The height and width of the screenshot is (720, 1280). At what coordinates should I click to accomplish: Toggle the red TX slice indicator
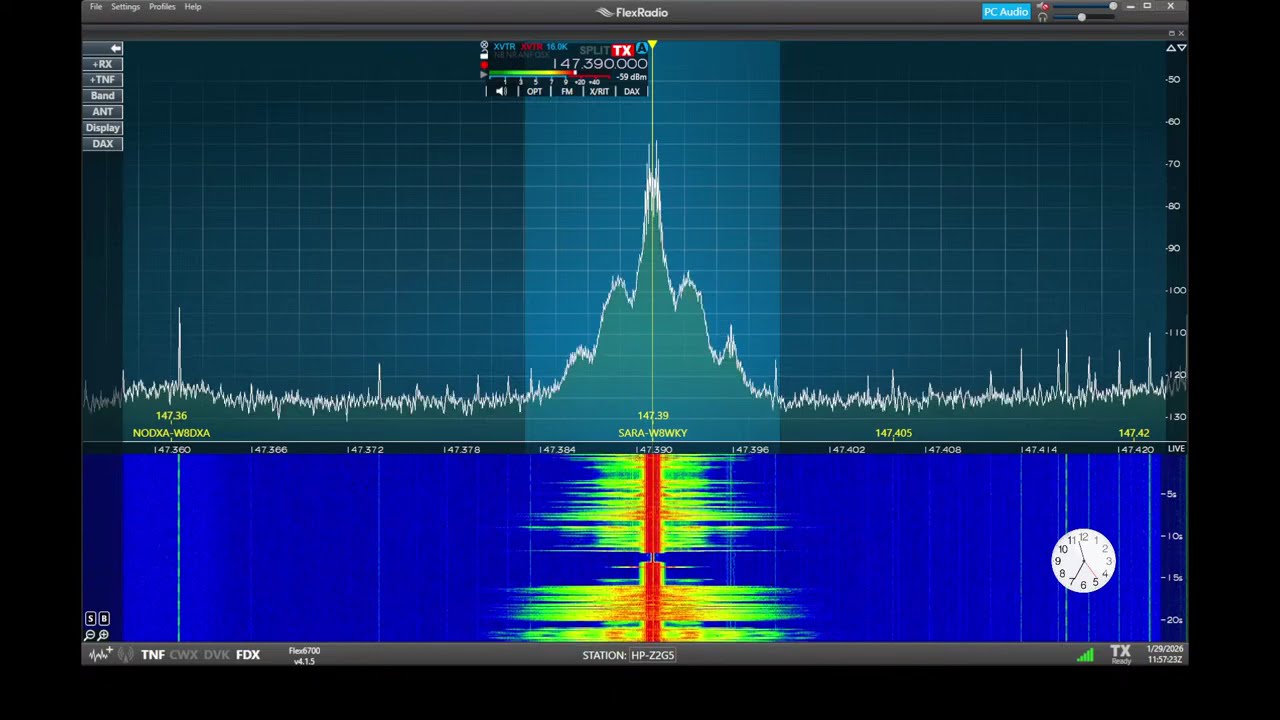(x=623, y=50)
